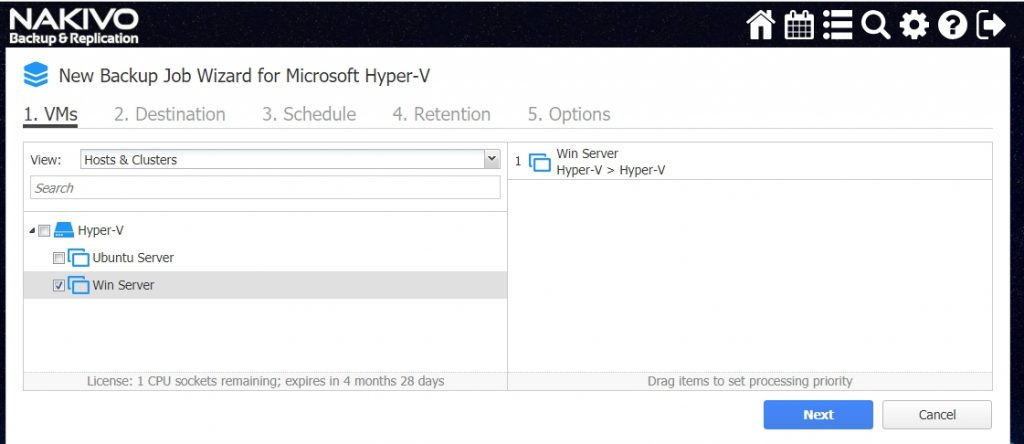Collapse the Hyper-V tree node
1024x444 pixels.
pyautogui.click(x=32, y=231)
